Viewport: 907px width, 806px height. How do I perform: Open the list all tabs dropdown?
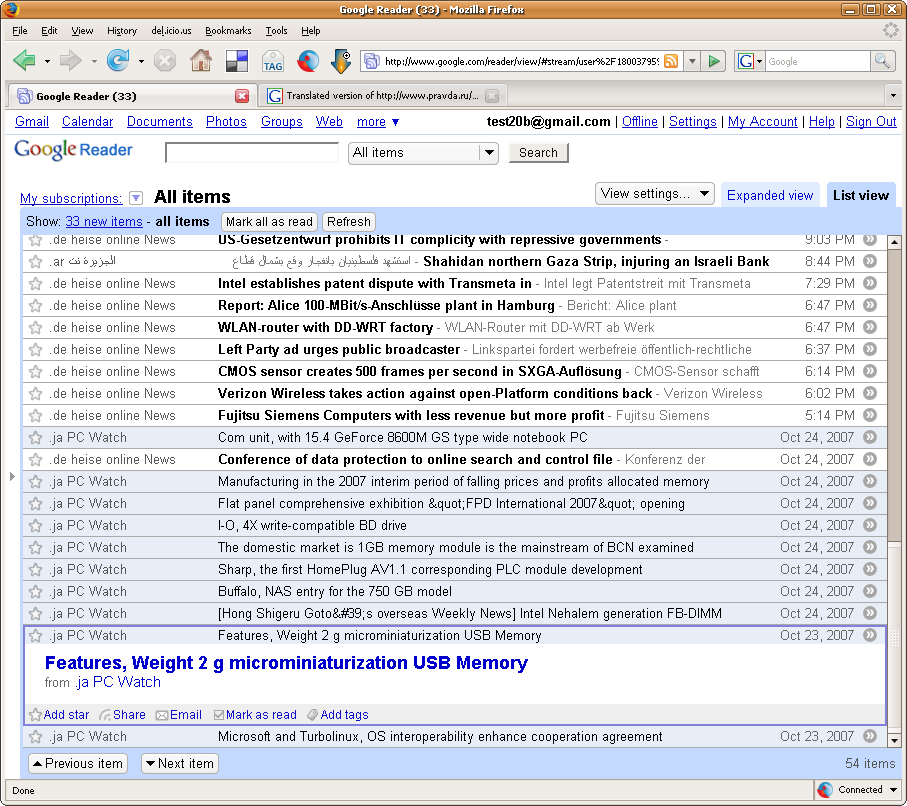coord(893,95)
